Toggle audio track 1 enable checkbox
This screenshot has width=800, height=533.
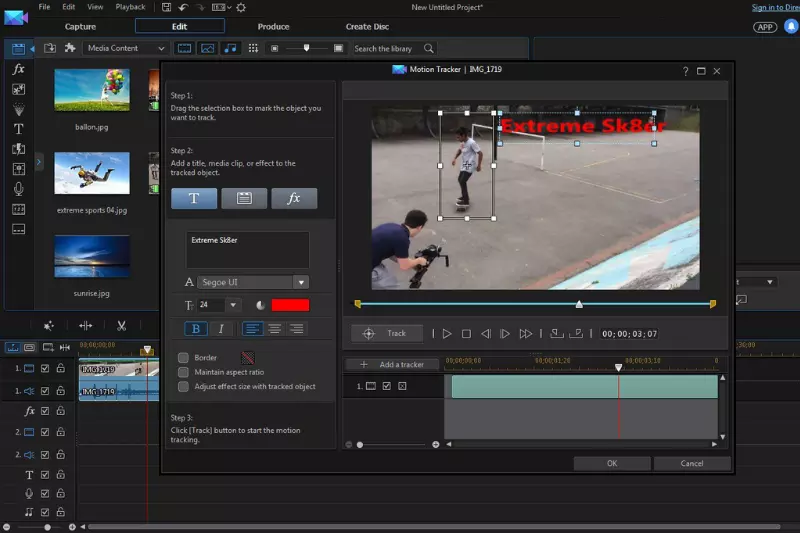click(45, 391)
